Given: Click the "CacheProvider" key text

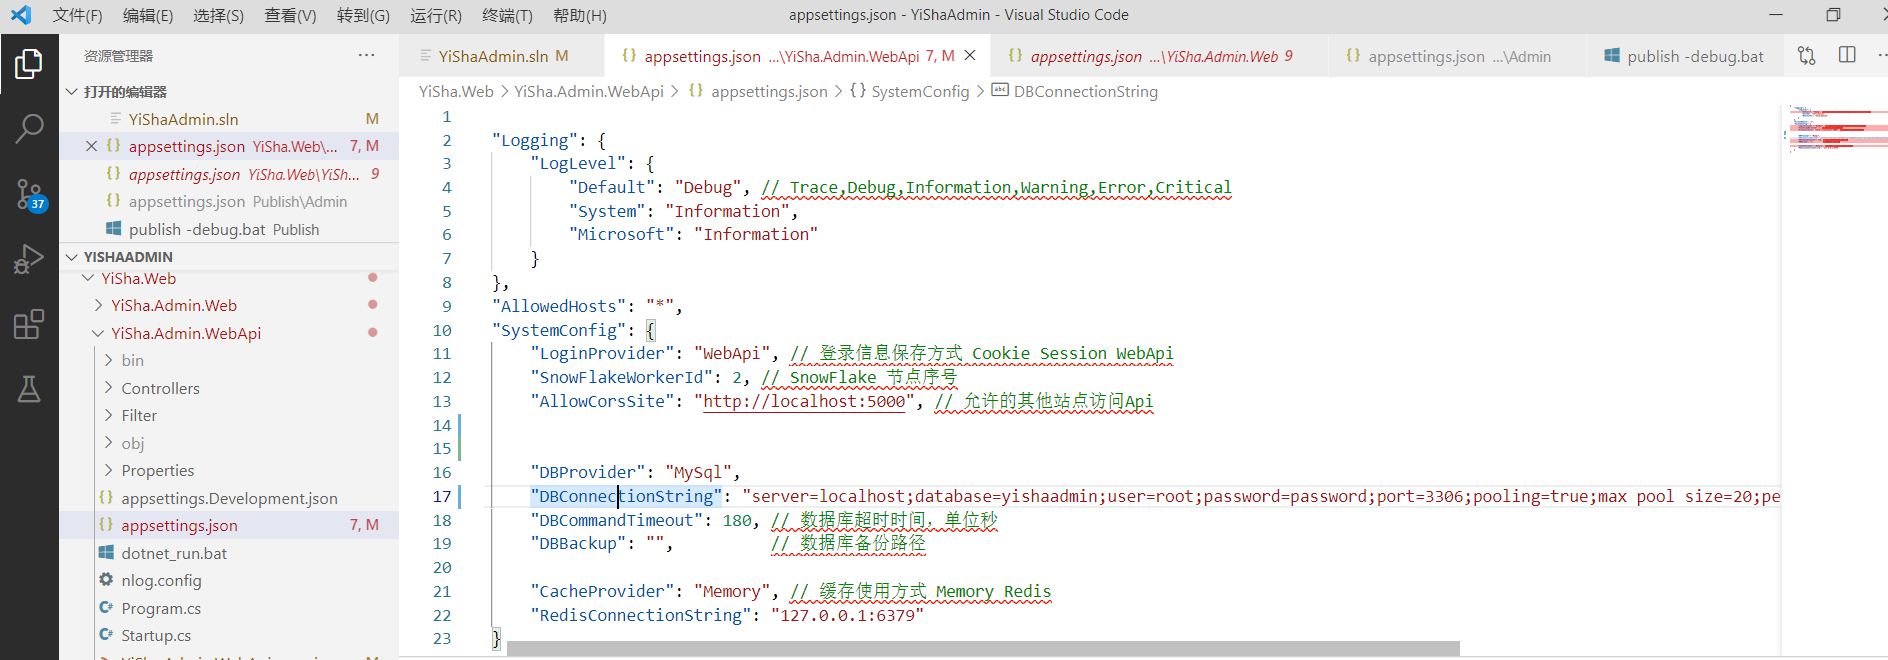Looking at the screenshot, I should [x=602, y=591].
